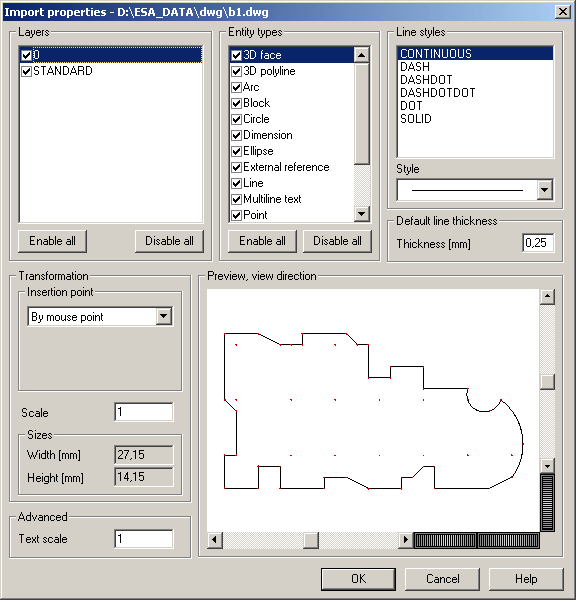
Task: Click the entity types list scroll-up arrow
Action: point(361,55)
